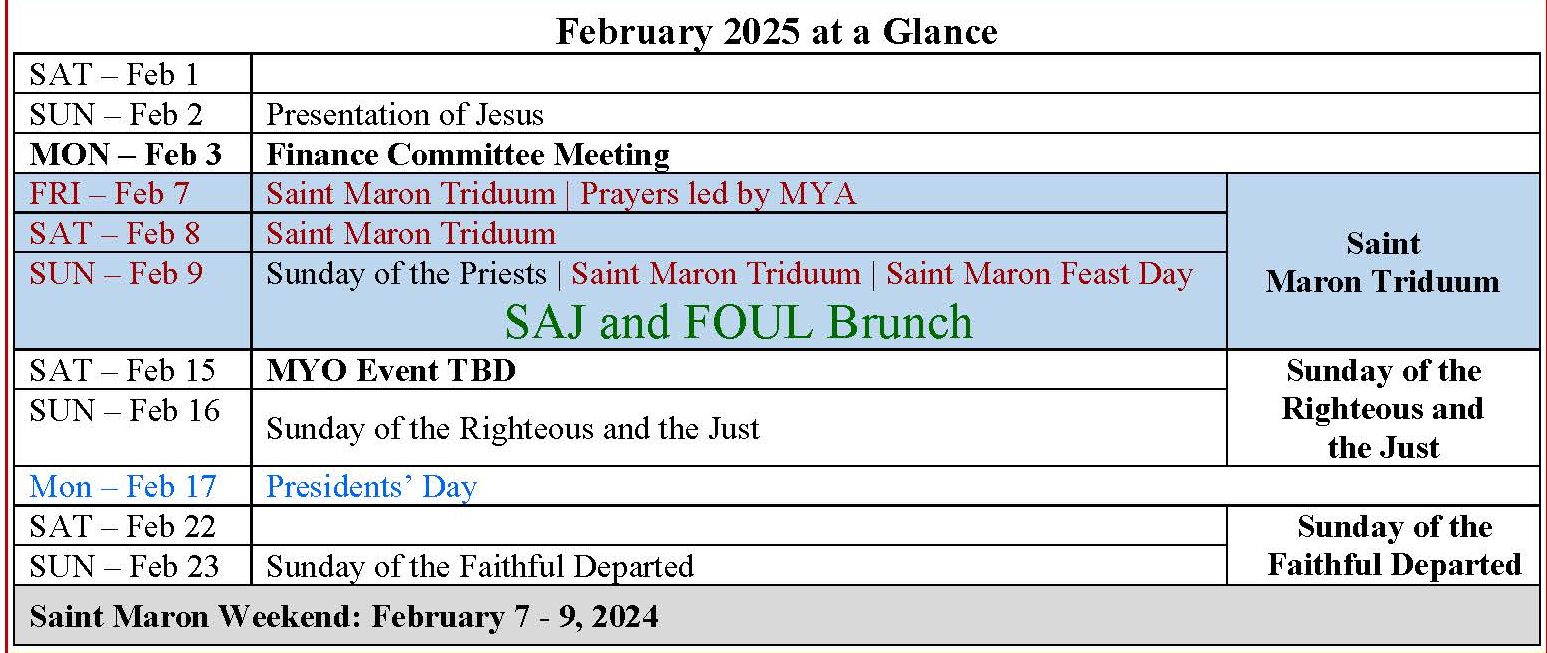Image resolution: width=1547 pixels, height=653 pixels.
Task: Click the "MYO Event TBD" entry
Action: pos(391,371)
